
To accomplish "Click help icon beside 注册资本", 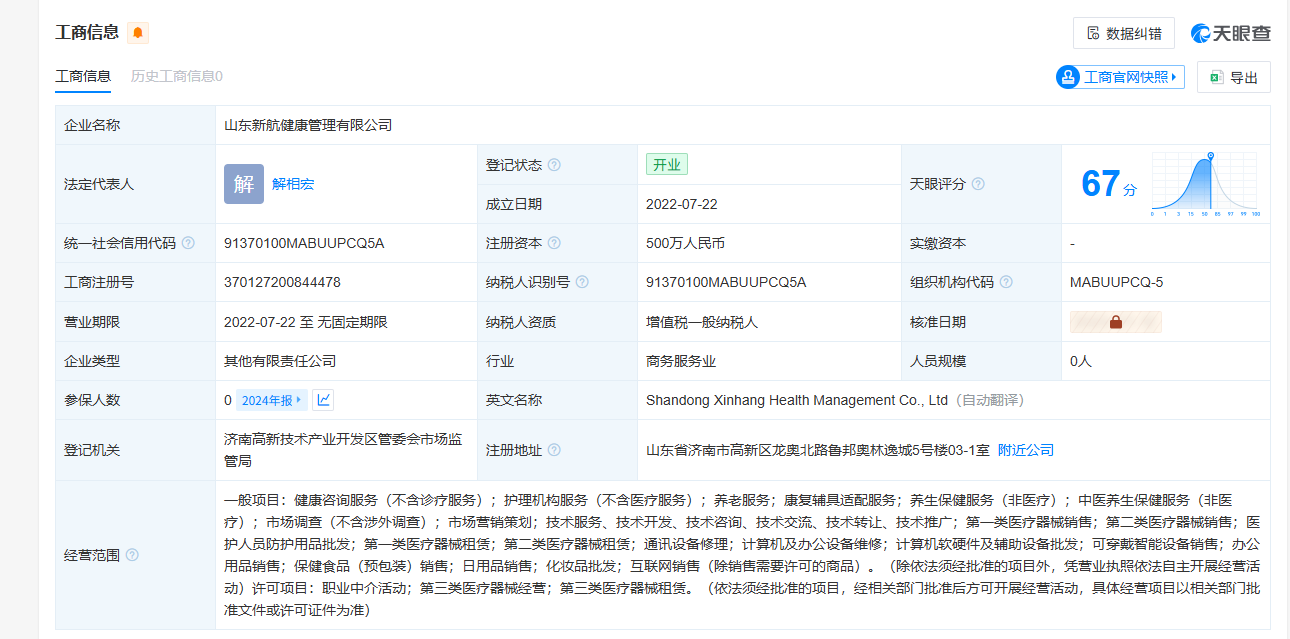I will click(554, 243).
